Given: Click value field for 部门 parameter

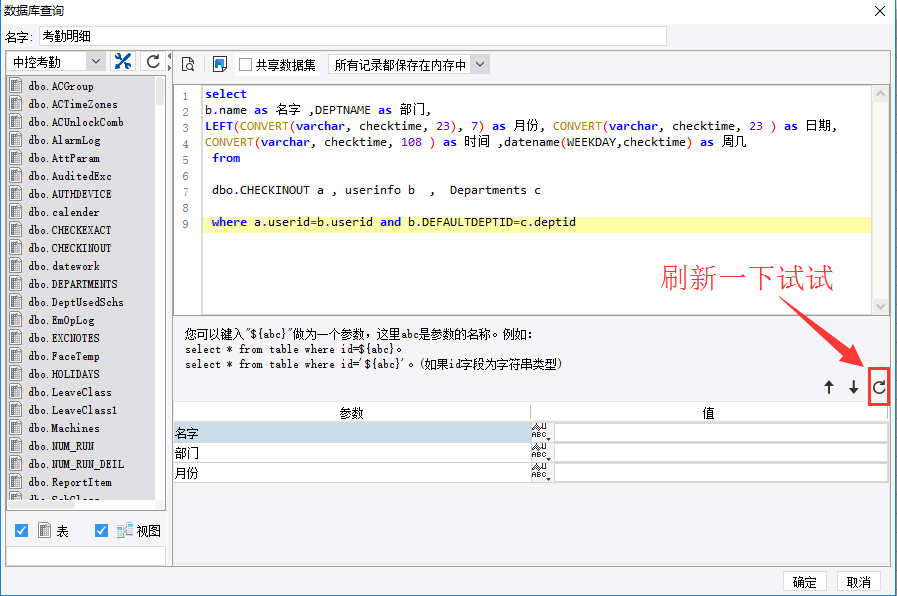Looking at the screenshot, I should point(721,452).
